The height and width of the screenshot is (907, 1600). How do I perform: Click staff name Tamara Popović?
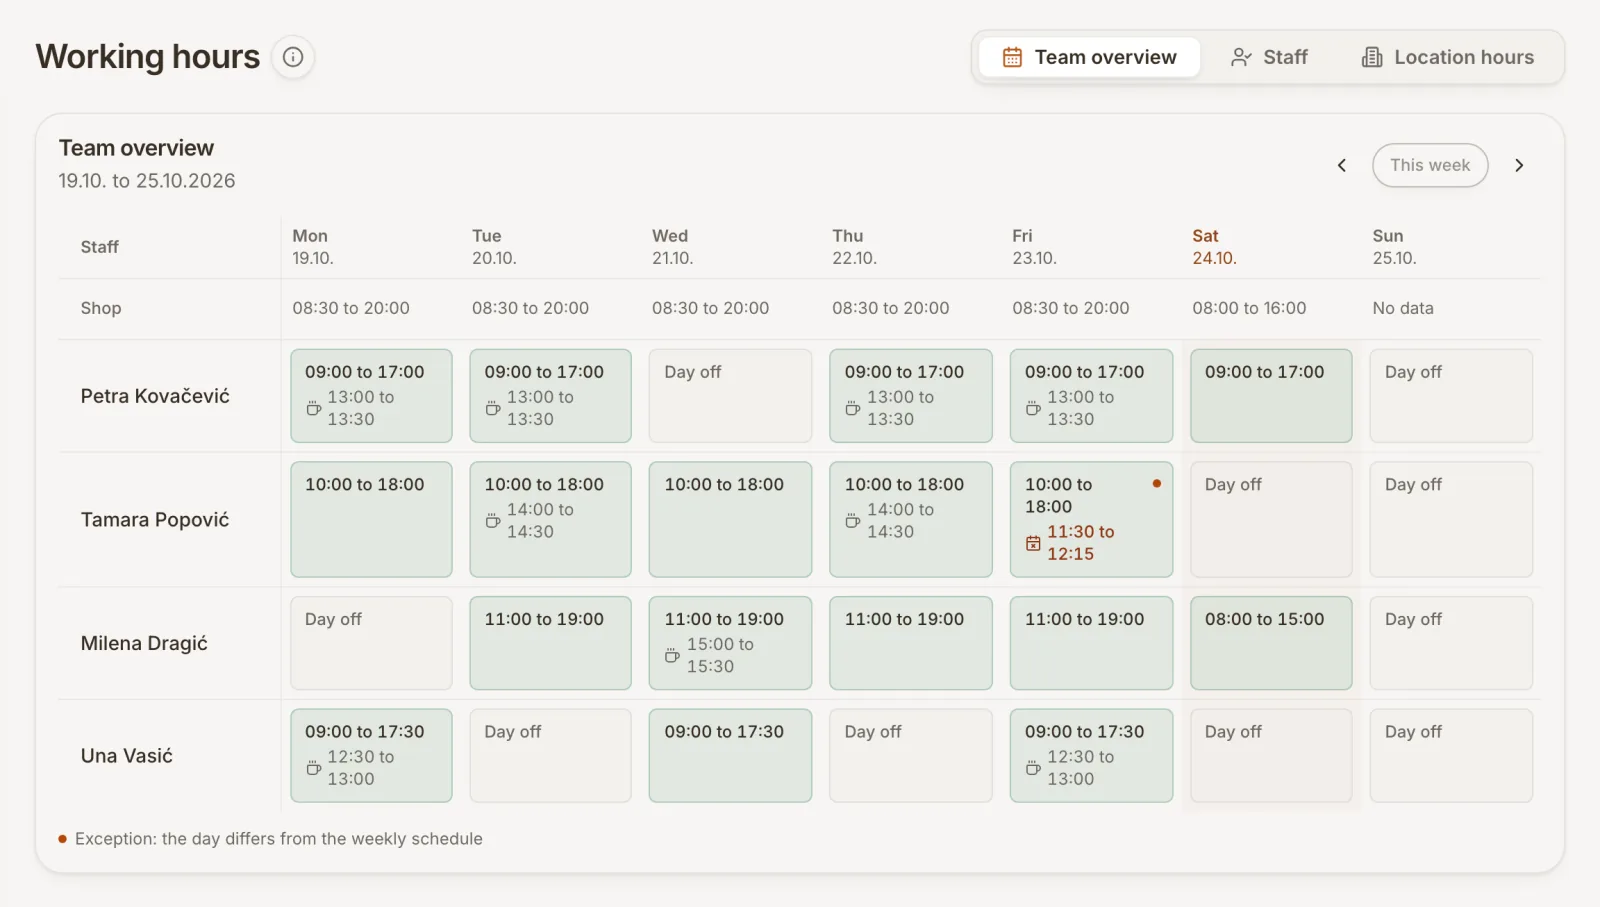pyautogui.click(x=155, y=520)
